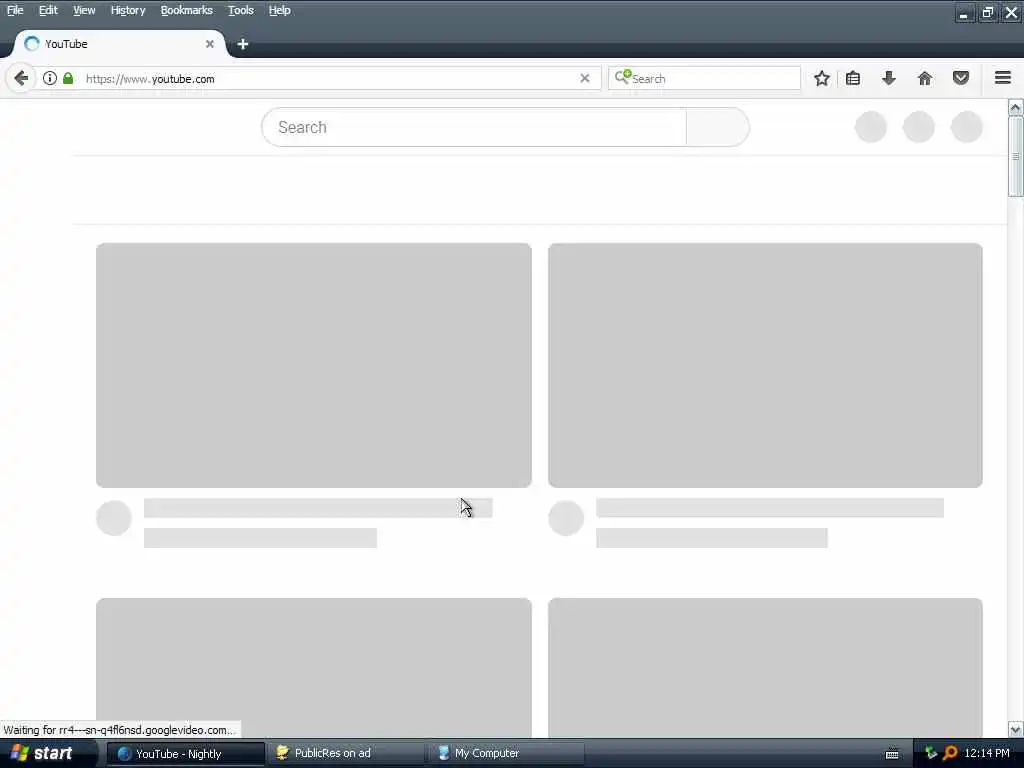Image resolution: width=1024 pixels, height=768 pixels.
Task: Click the orange magnifier tray icon
Action: [x=950, y=753]
